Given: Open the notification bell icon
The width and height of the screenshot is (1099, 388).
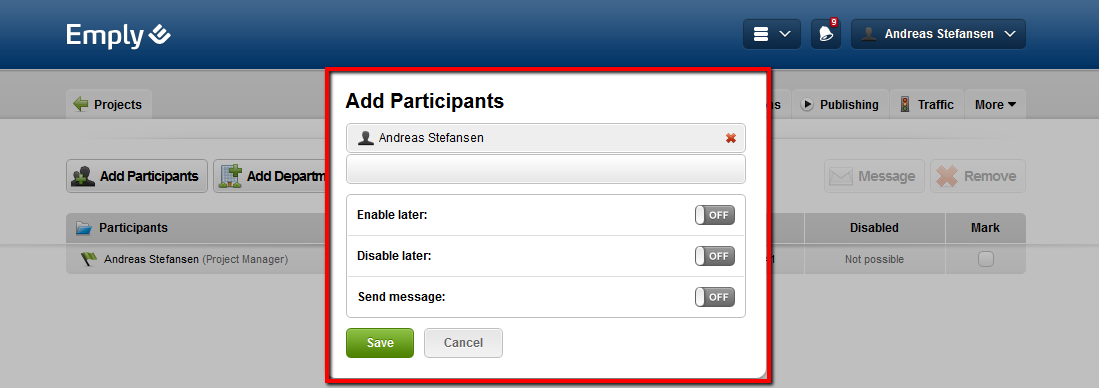Looking at the screenshot, I should point(826,34).
